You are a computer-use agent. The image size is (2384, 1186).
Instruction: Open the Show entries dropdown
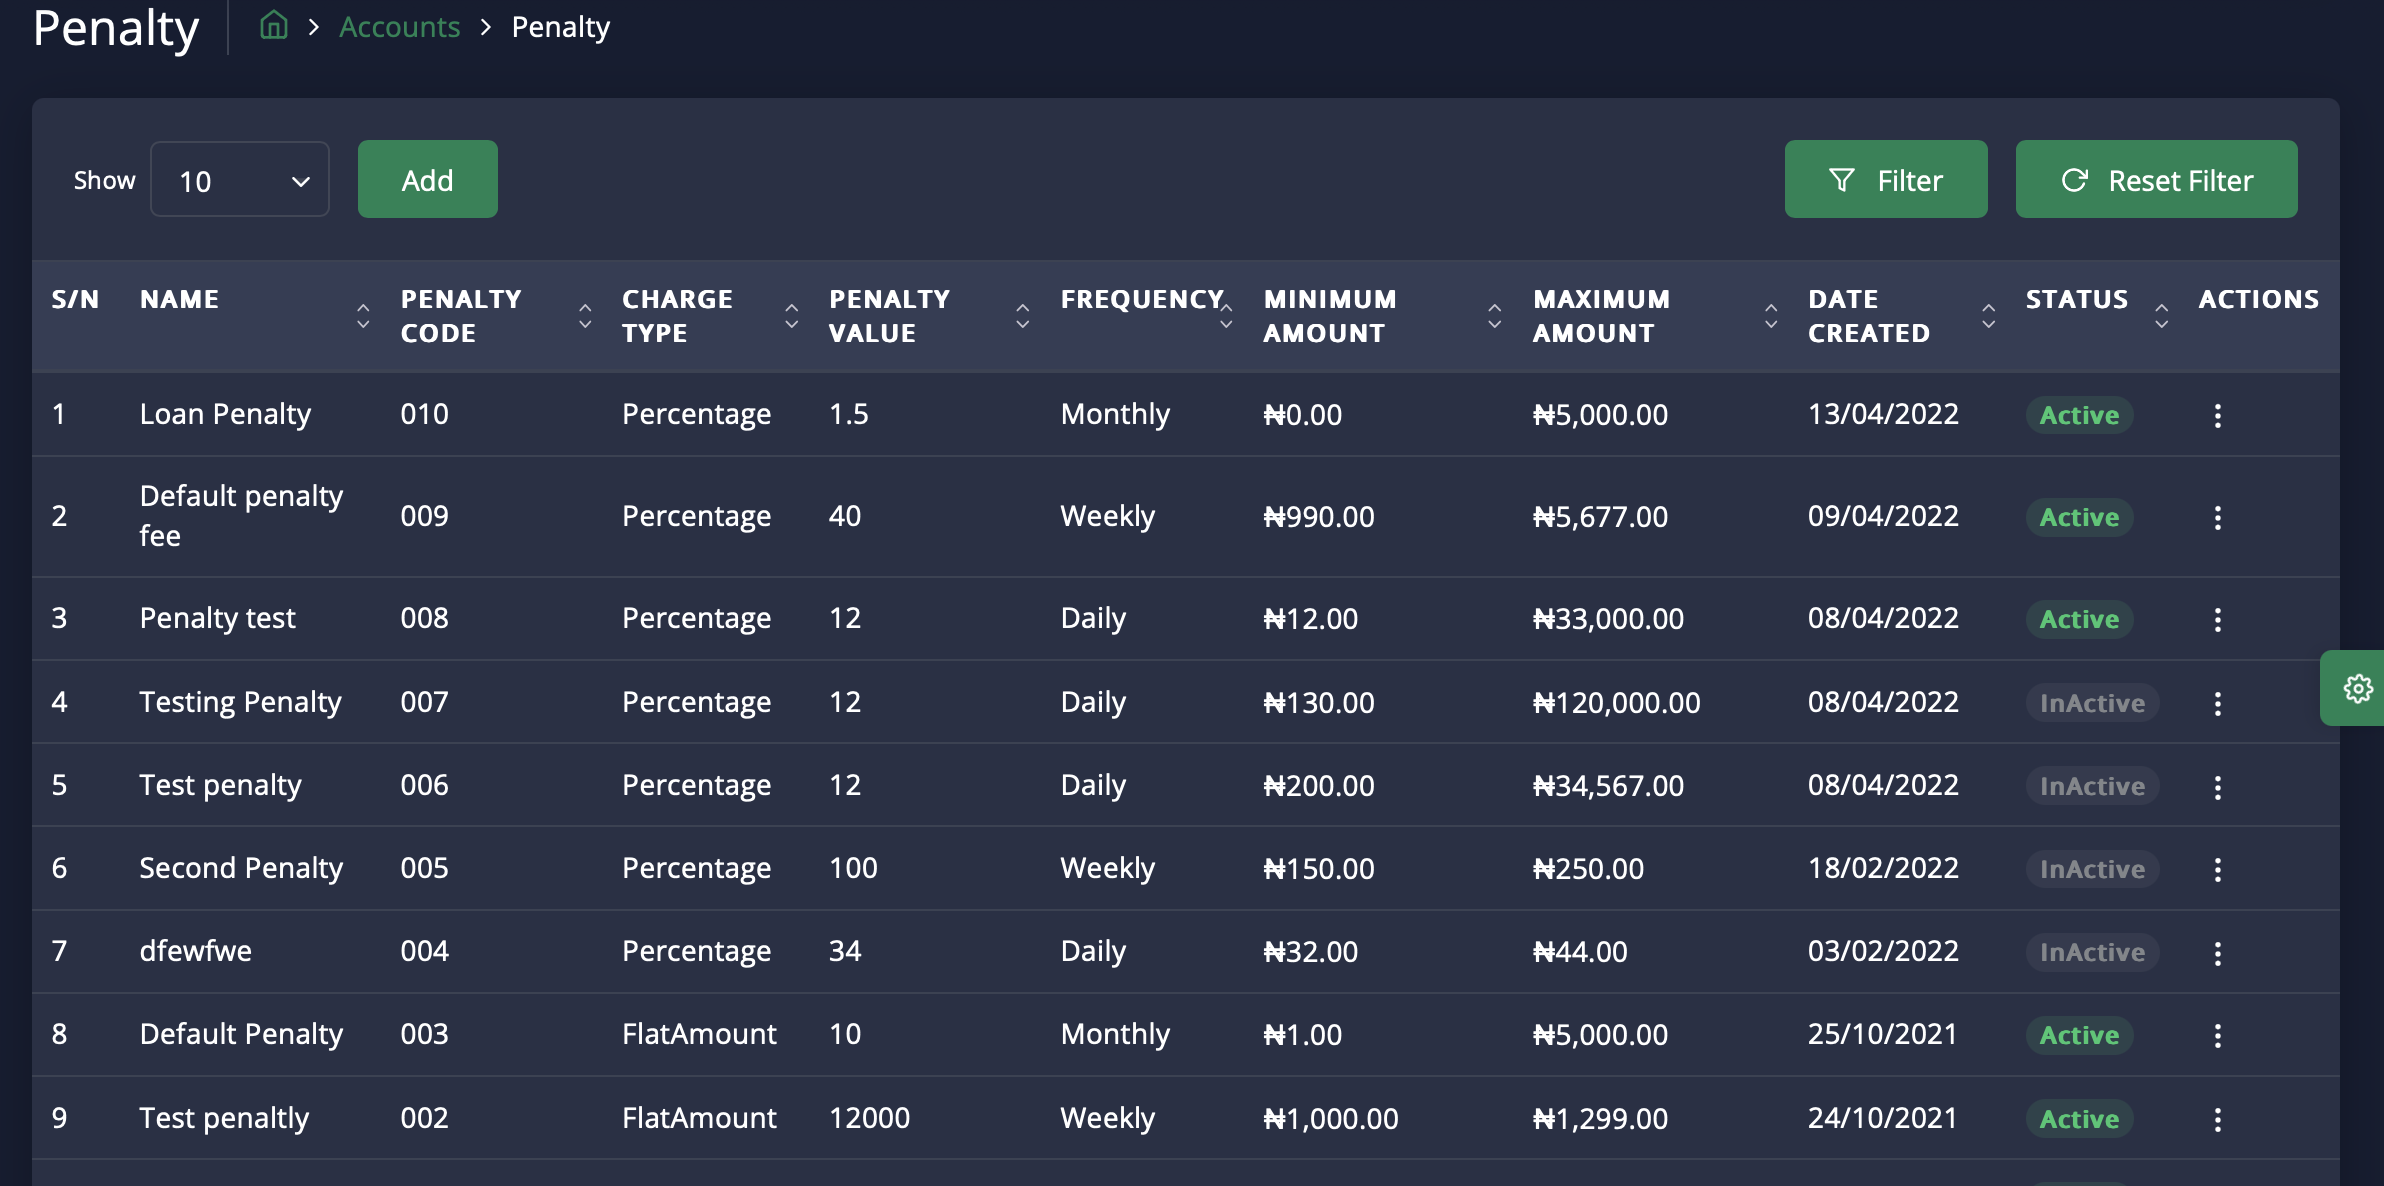240,180
